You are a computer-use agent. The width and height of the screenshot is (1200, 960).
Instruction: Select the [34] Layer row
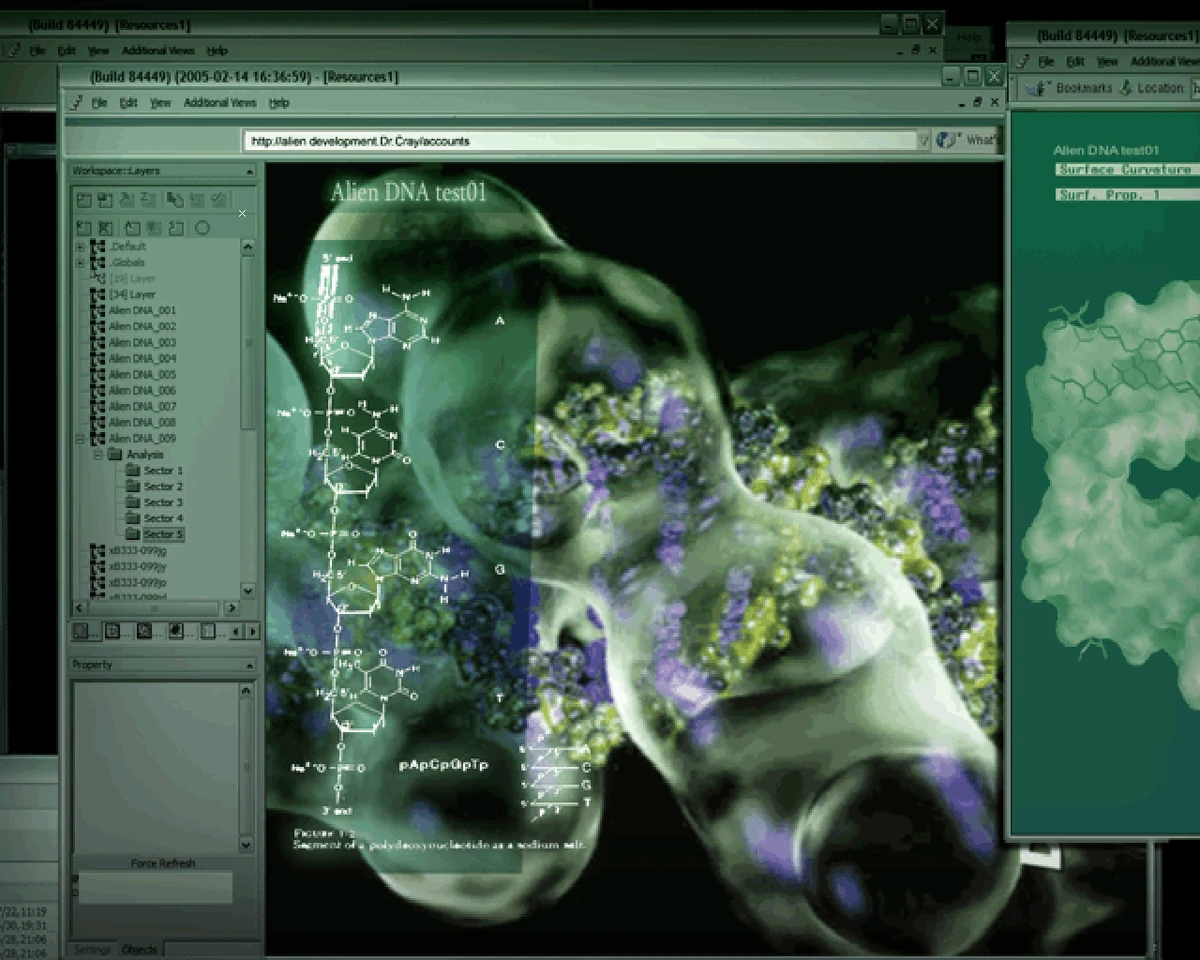[x=132, y=295]
